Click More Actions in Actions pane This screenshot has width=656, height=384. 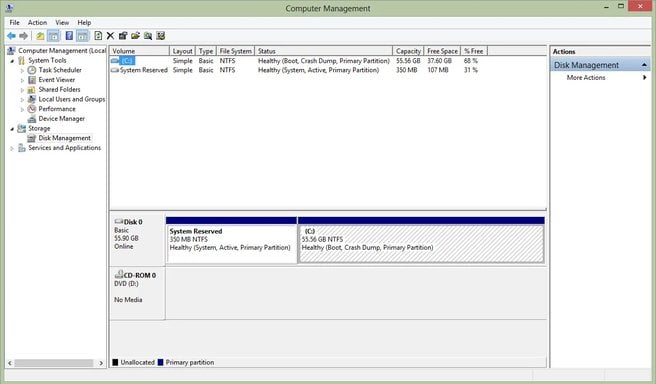(586, 77)
